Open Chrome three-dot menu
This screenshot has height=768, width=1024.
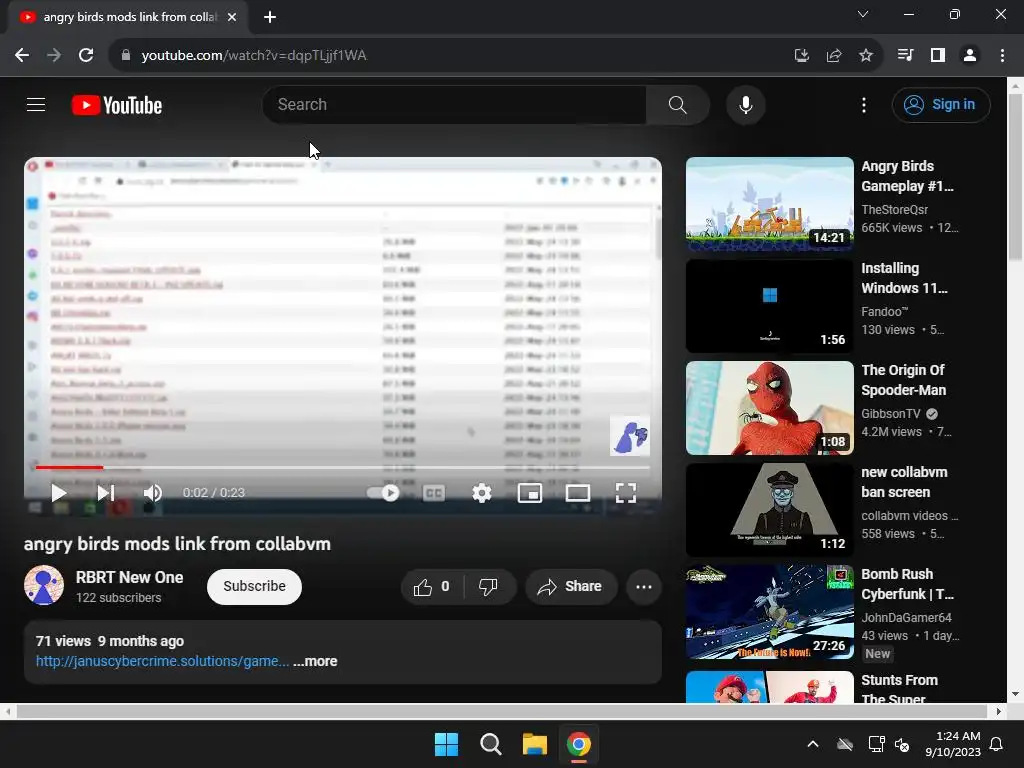[1002, 56]
